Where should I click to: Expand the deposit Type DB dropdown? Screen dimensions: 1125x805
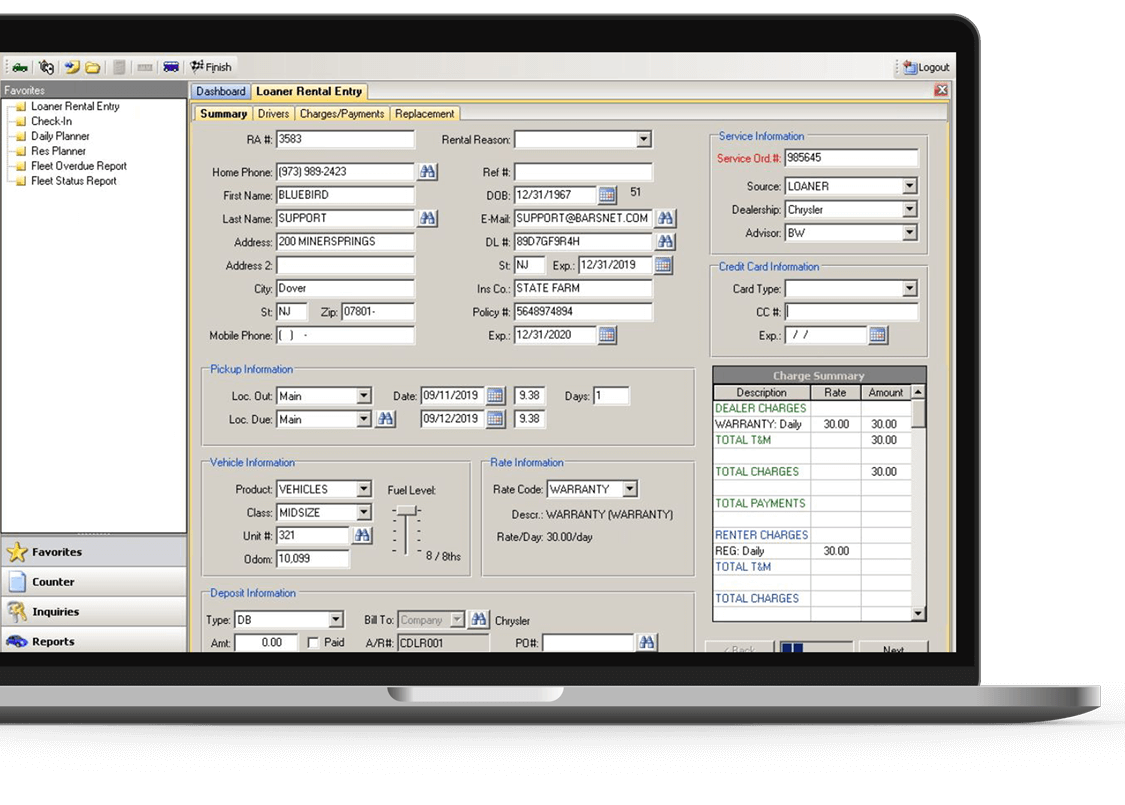click(336, 620)
